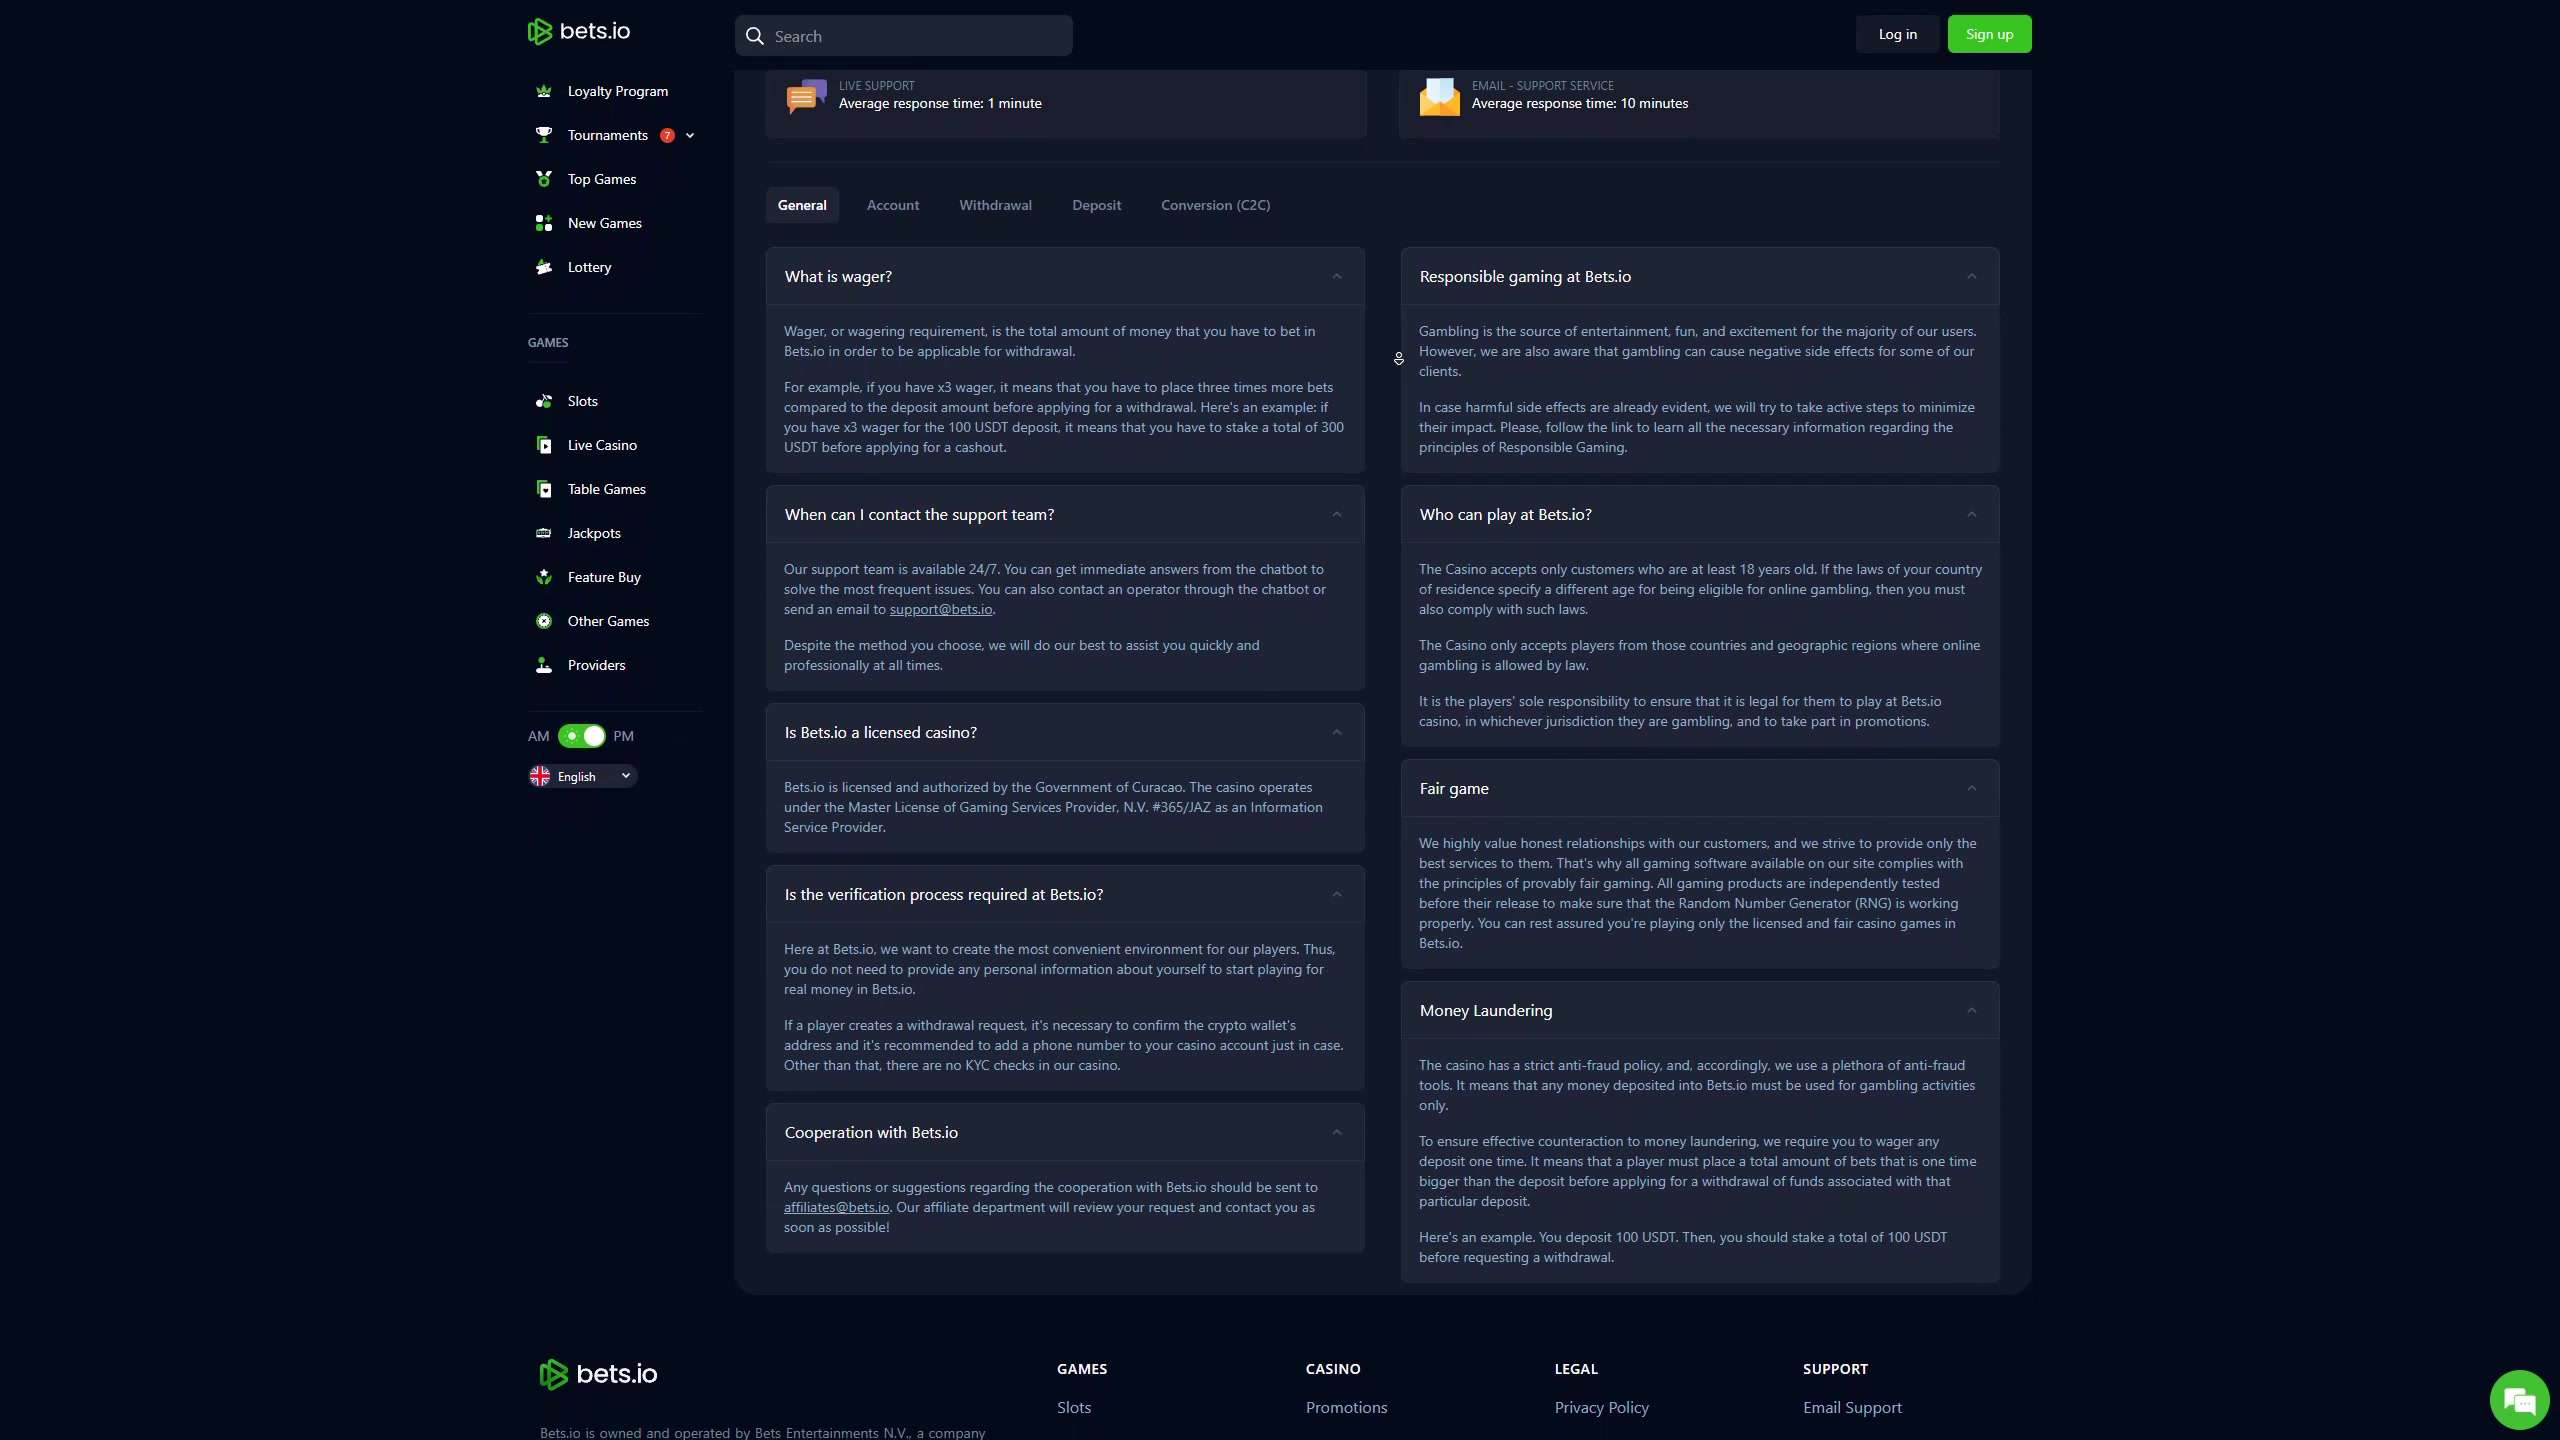Viewport: 2560px width, 1440px height.
Task: Toggle the AM/PM time format switch
Action: point(582,736)
